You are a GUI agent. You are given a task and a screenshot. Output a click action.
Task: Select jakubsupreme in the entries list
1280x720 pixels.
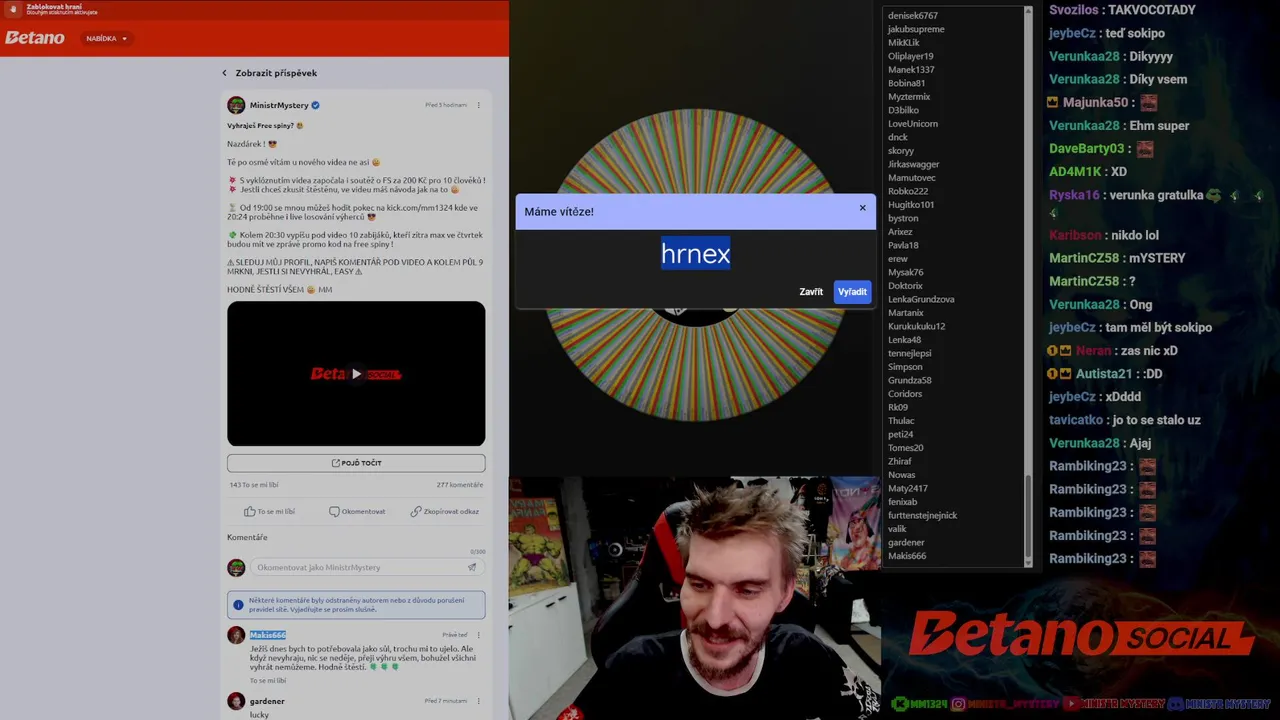916,29
